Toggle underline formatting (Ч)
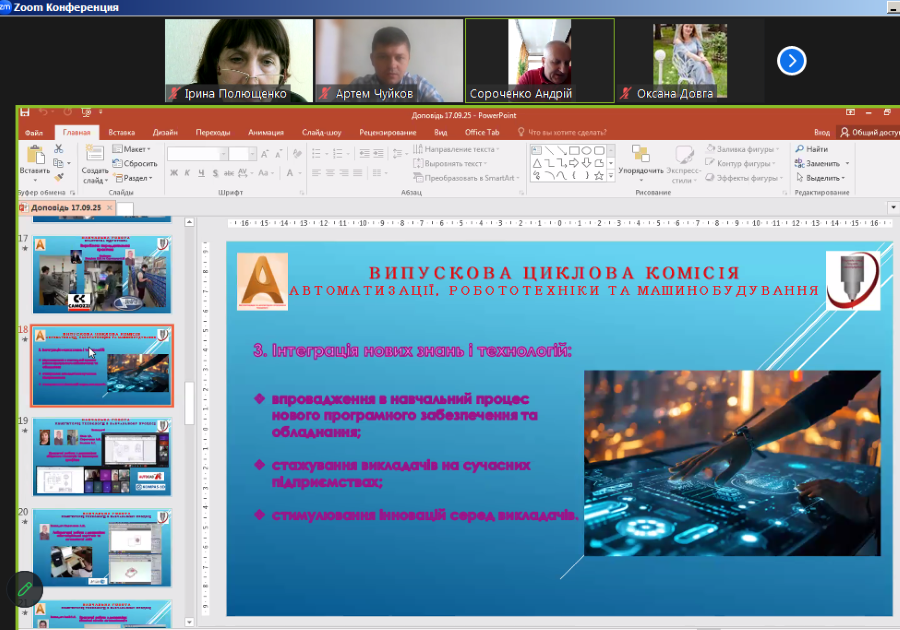This screenshot has width=900, height=630. click(201, 173)
